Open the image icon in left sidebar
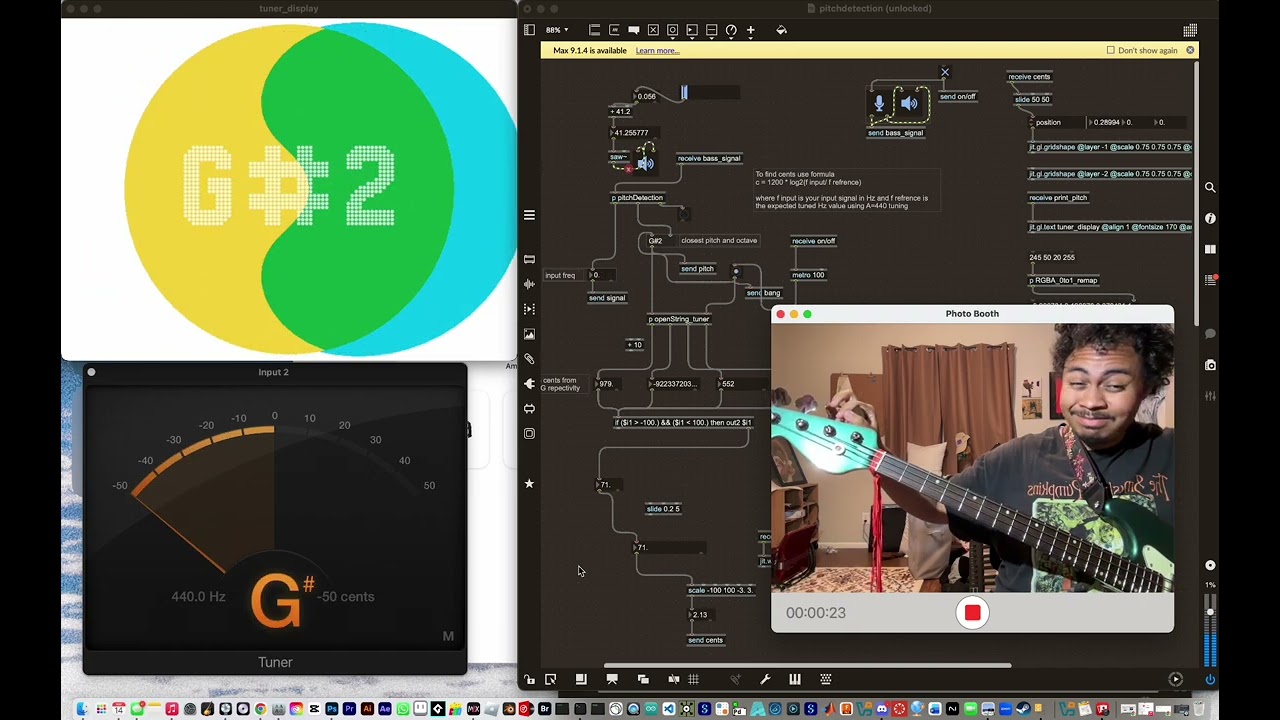The image size is (1280, 720). [529, 334]
